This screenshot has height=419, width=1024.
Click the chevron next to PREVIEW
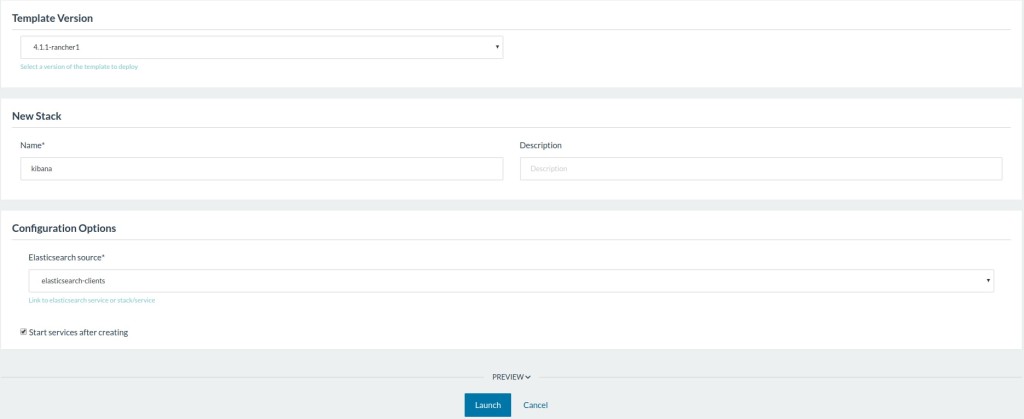(528, 377)
